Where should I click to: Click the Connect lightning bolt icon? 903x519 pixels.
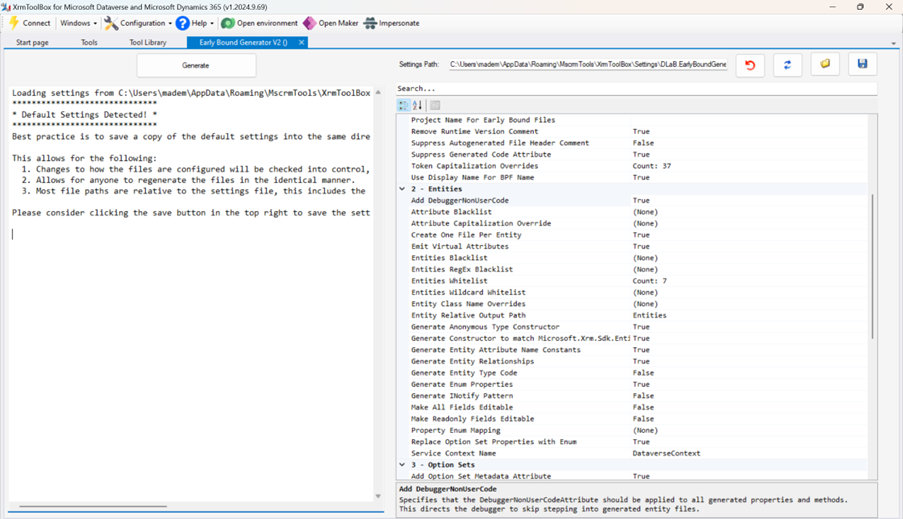pyautogui.click(x=14, y=23)
